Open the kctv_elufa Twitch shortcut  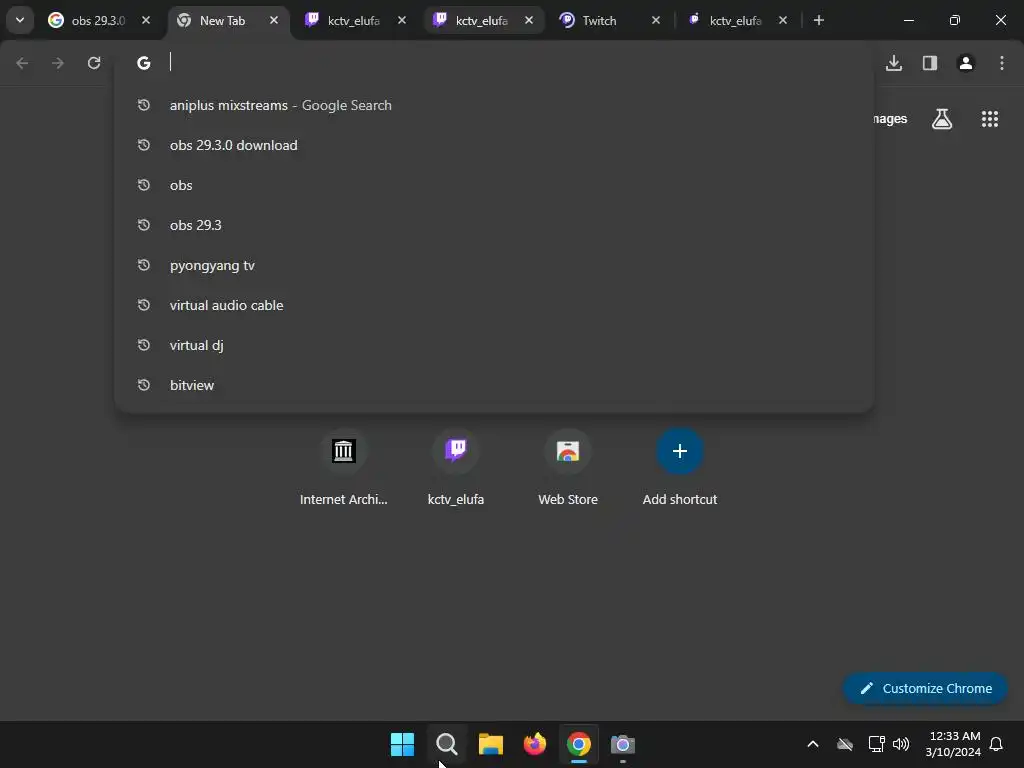(456, 468)
